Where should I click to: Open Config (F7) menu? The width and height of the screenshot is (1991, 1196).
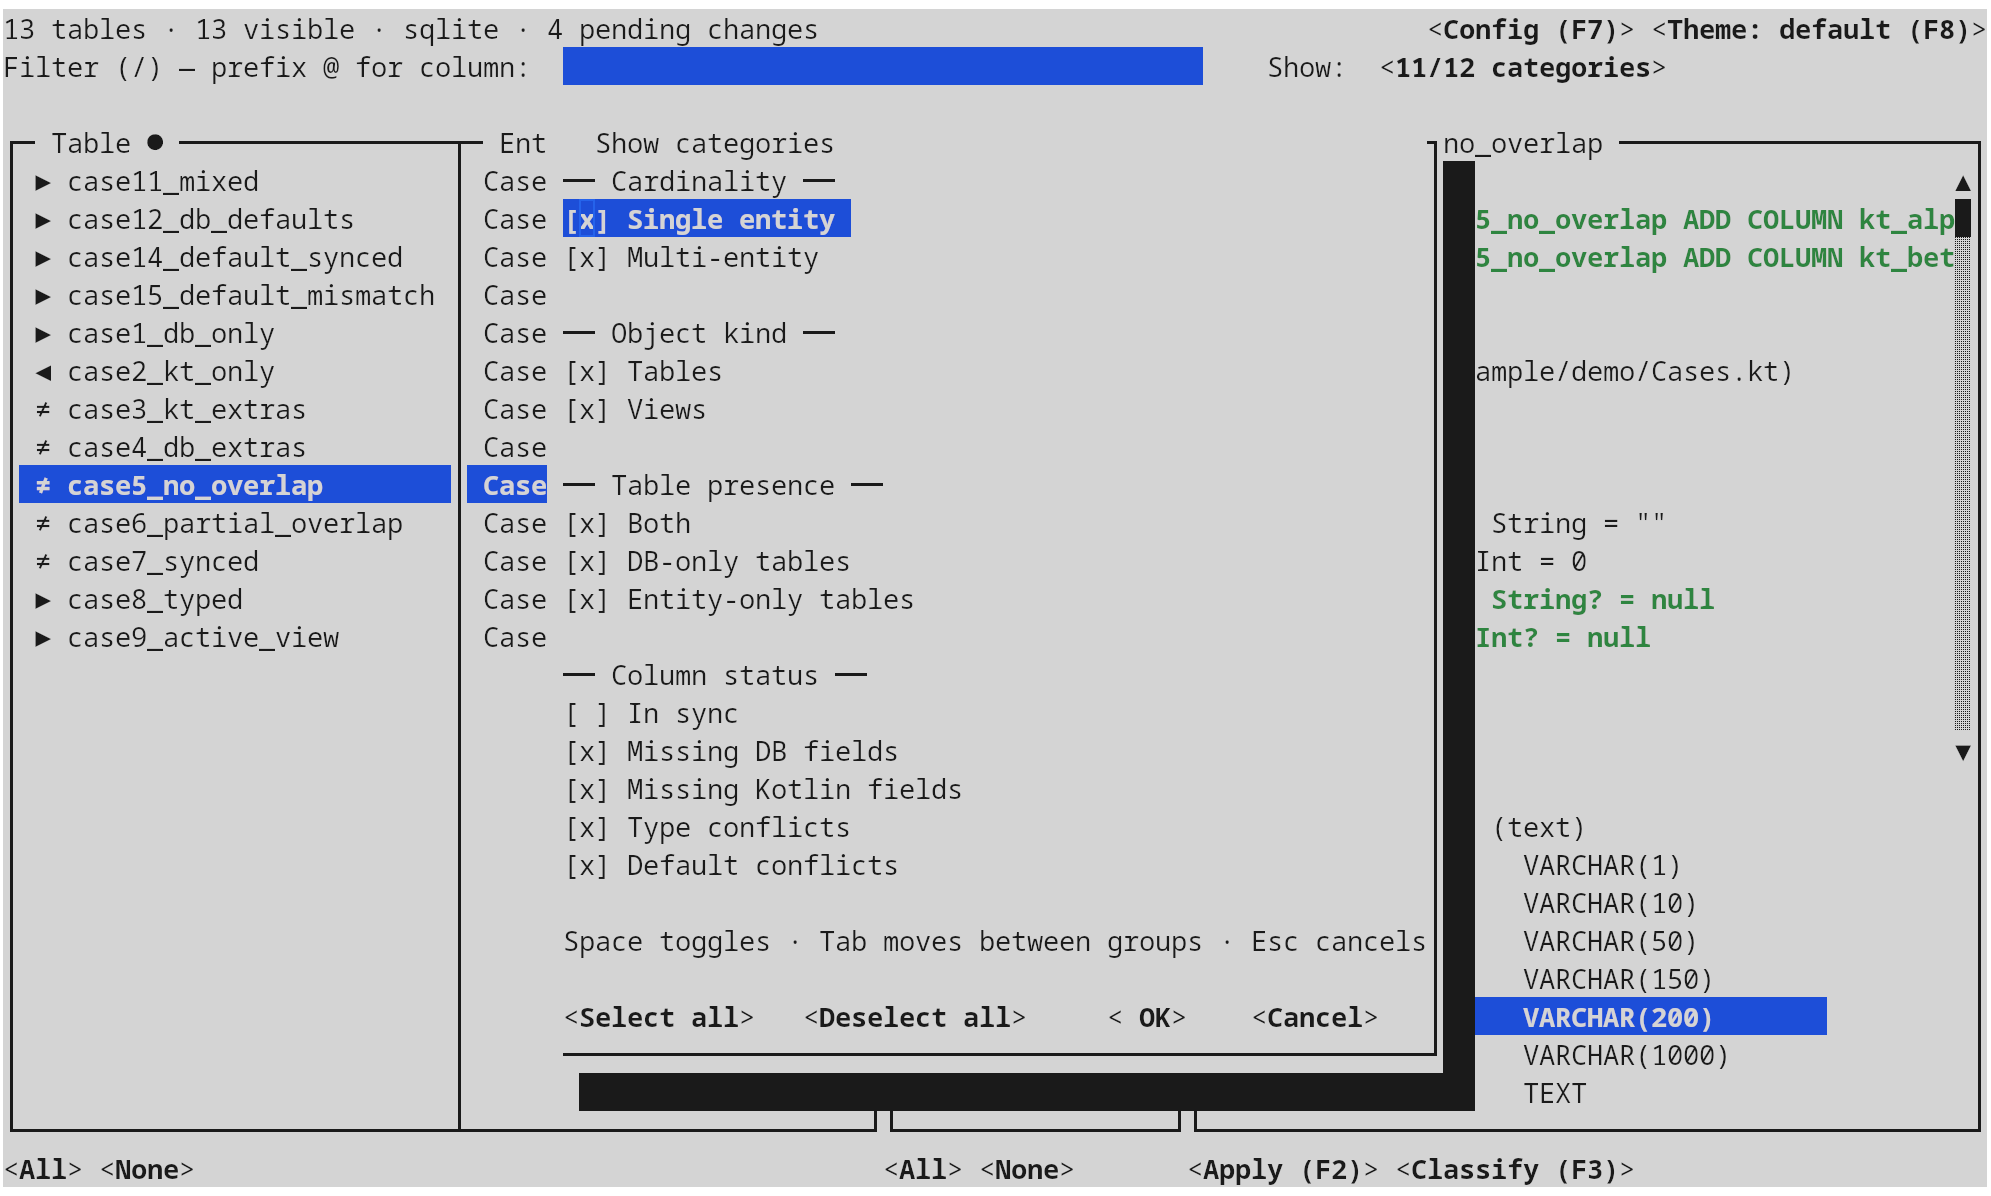[x=1531, y=30]
